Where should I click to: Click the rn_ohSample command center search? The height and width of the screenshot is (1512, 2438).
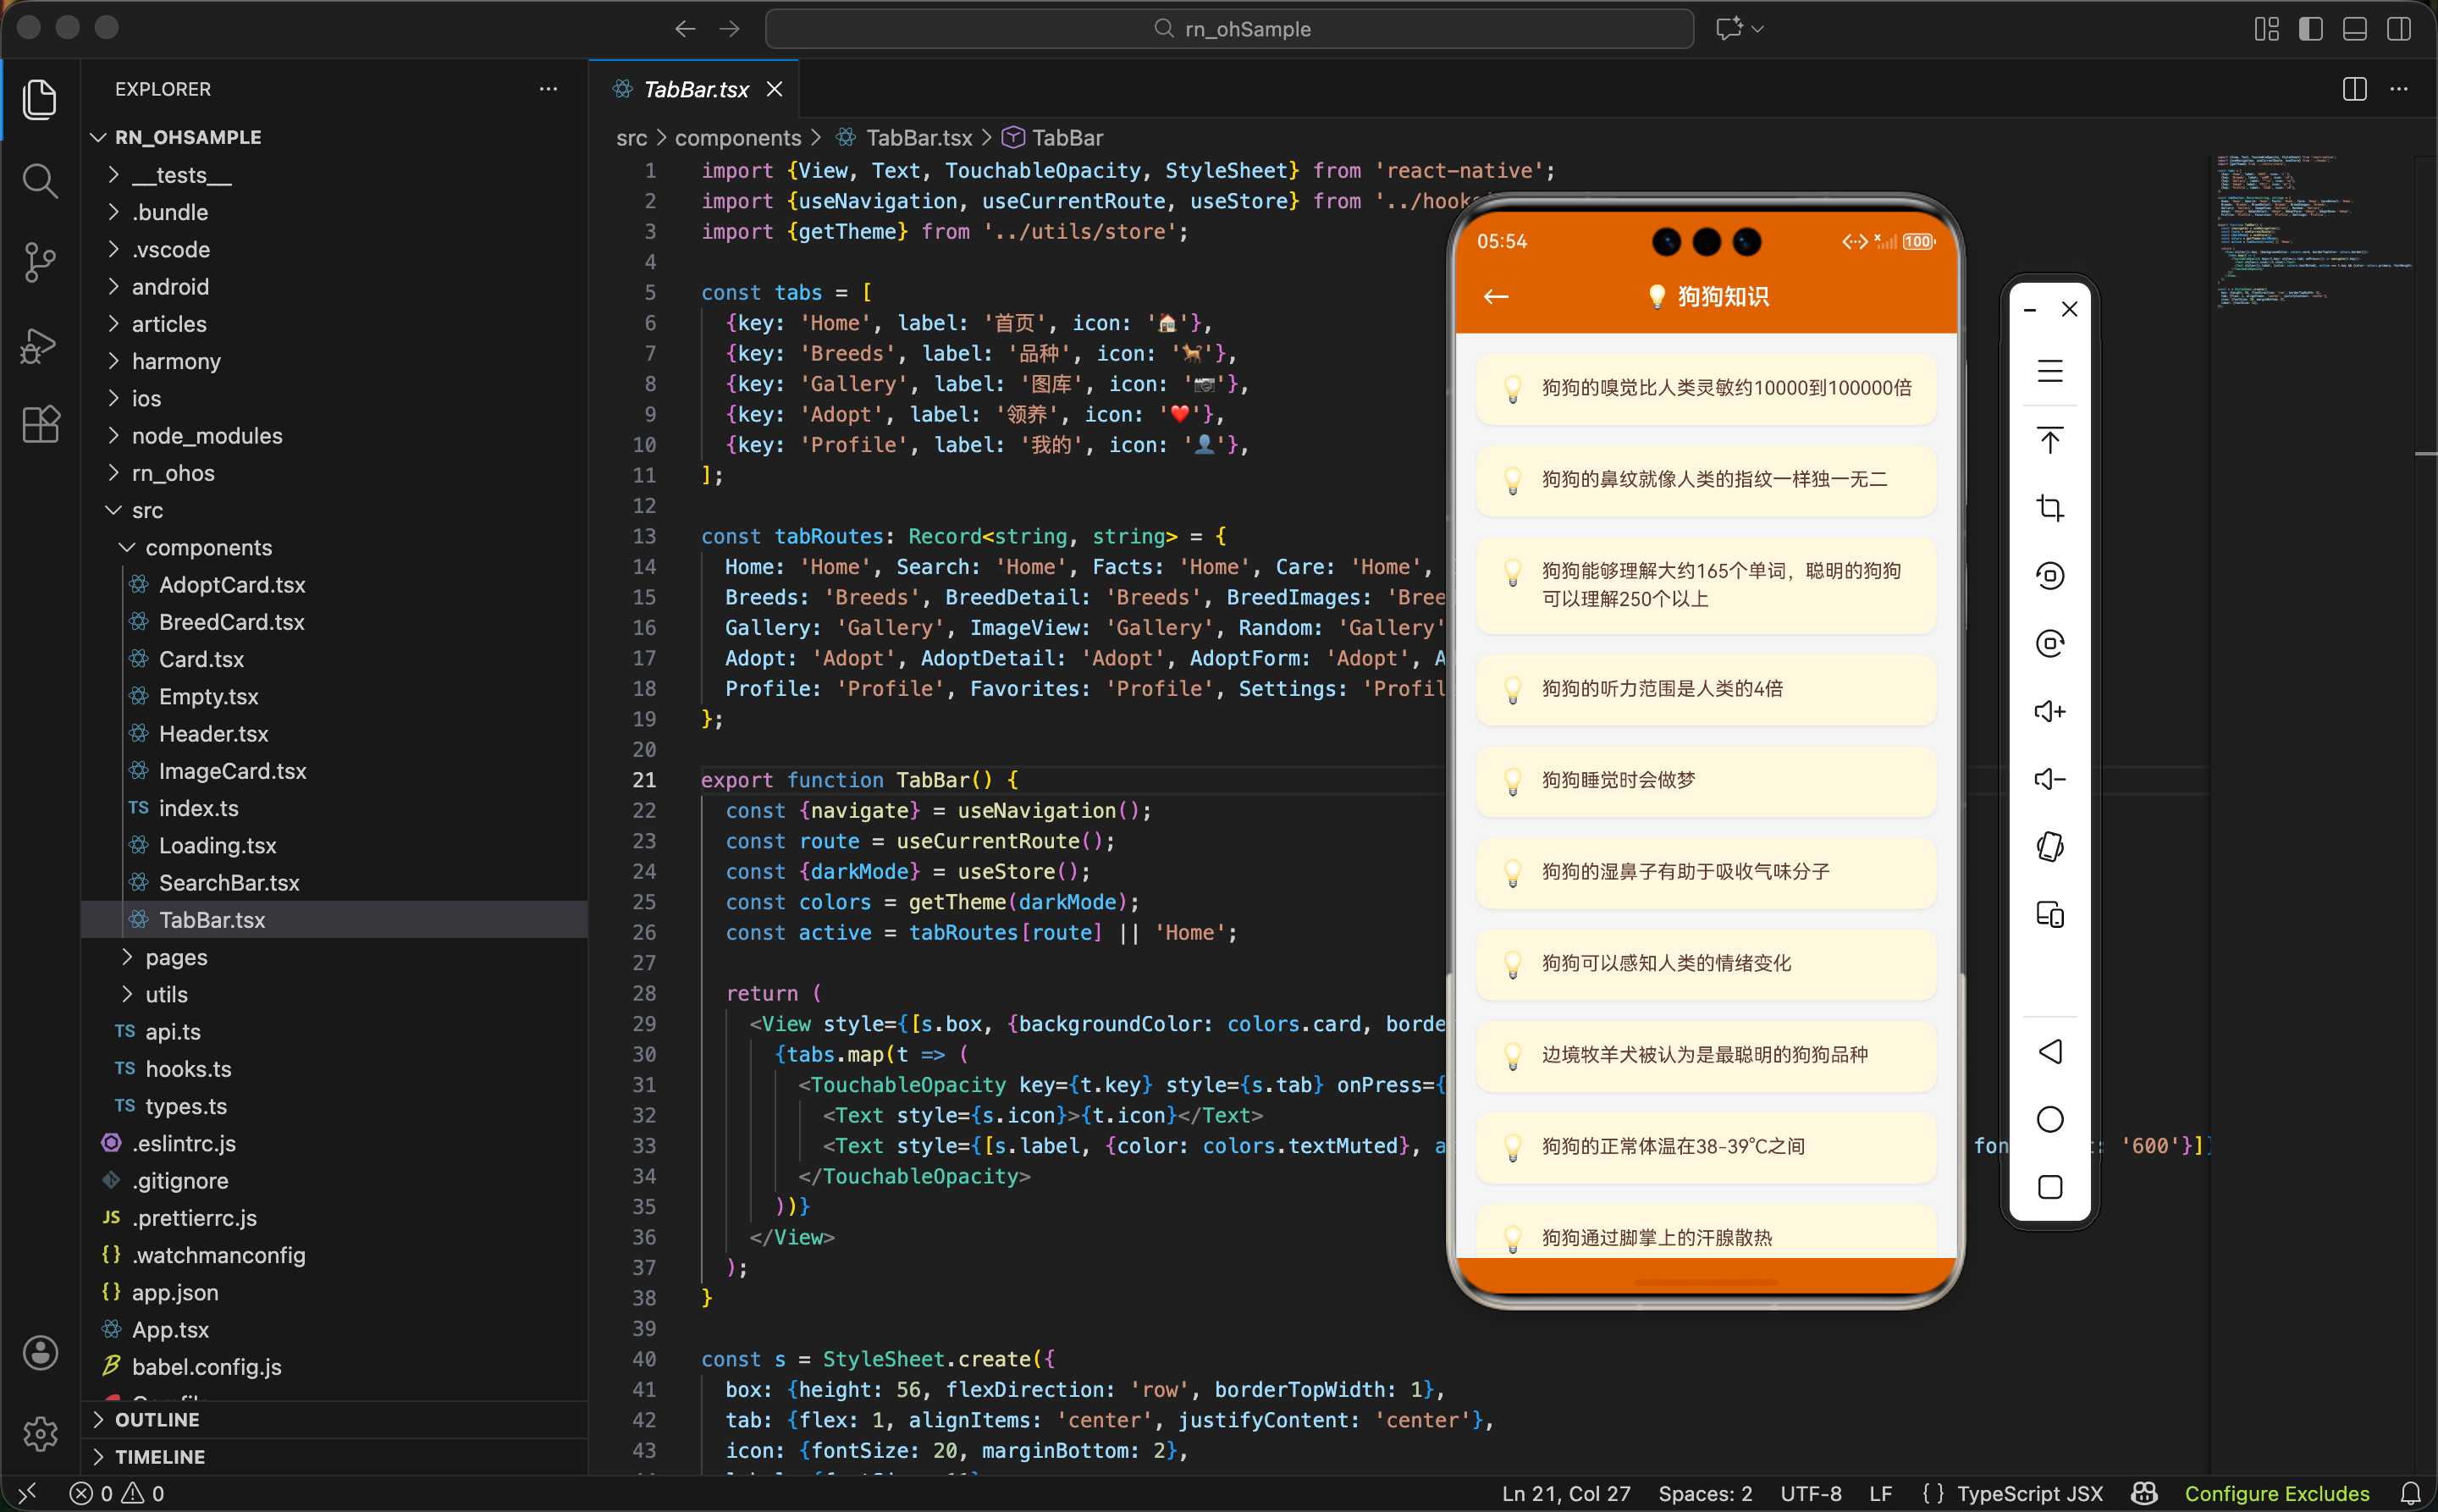[x=1229, y=29]
